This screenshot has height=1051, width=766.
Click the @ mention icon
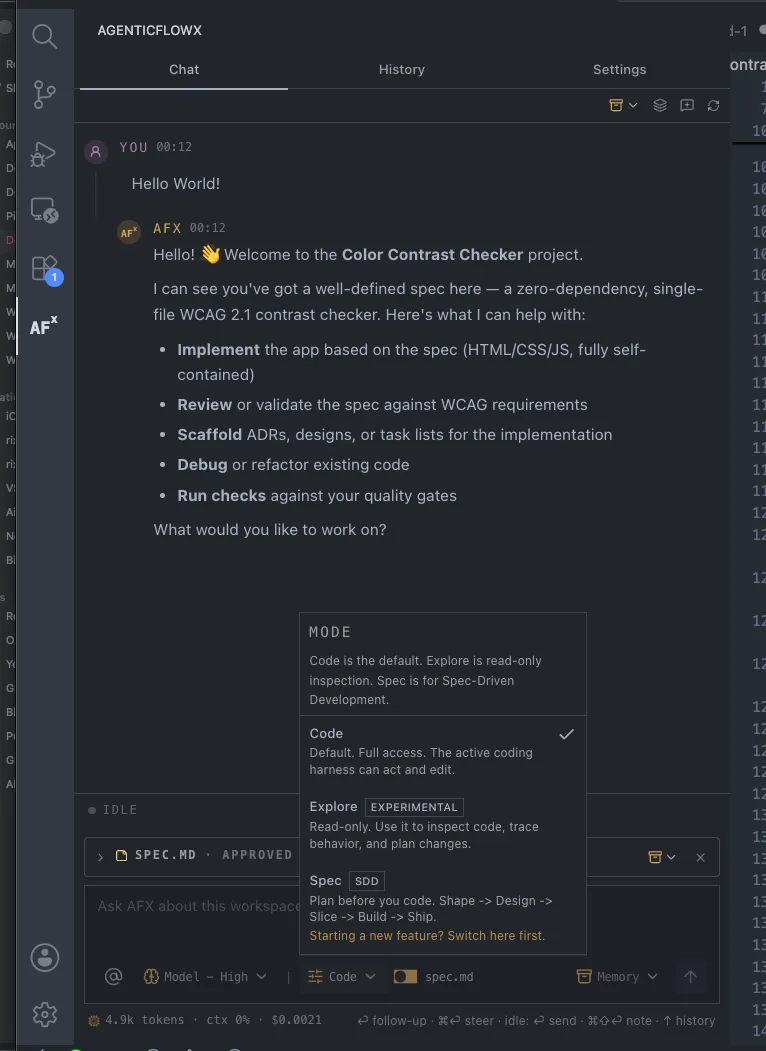pyautogui.click(x=113, y=977)
